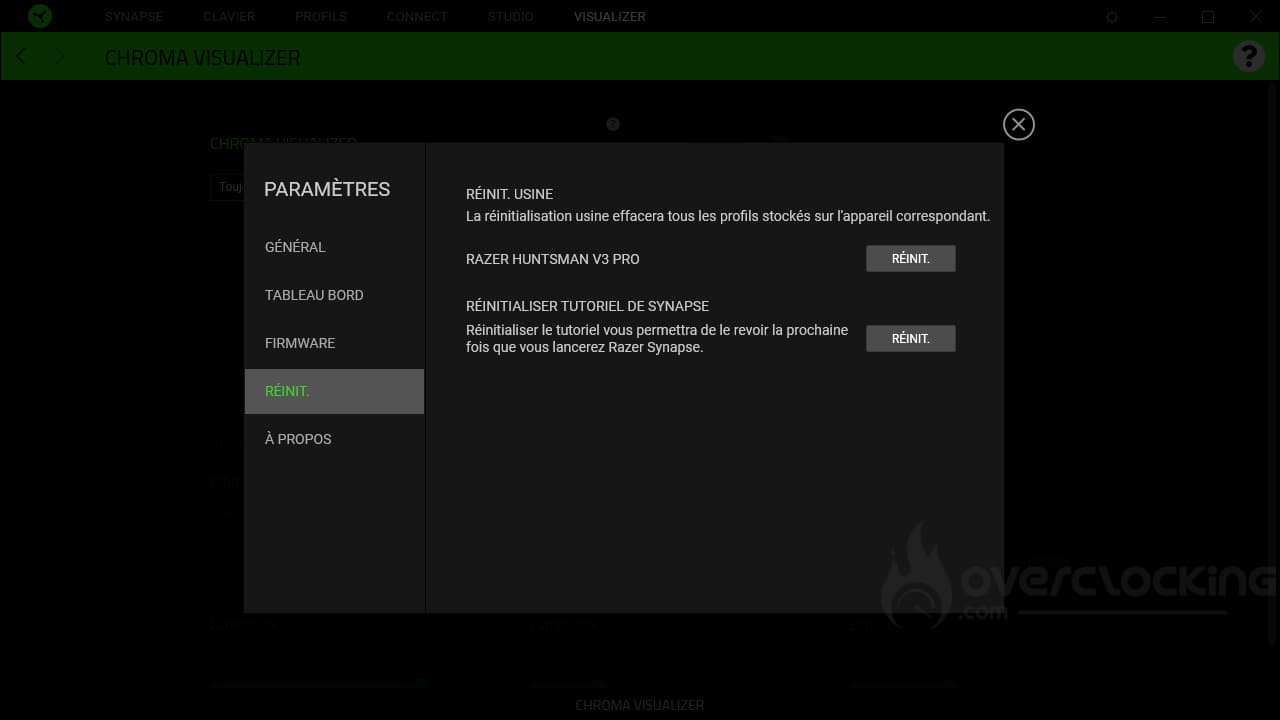Switch to the Clavier tab
Screen dimensions: 1280x720
pos(229,17)
